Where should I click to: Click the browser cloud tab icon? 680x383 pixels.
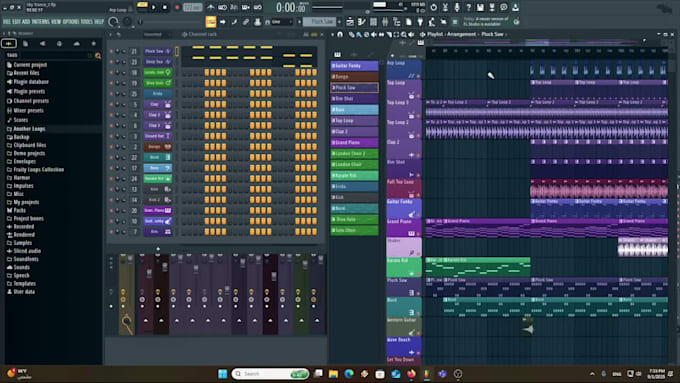76,43
